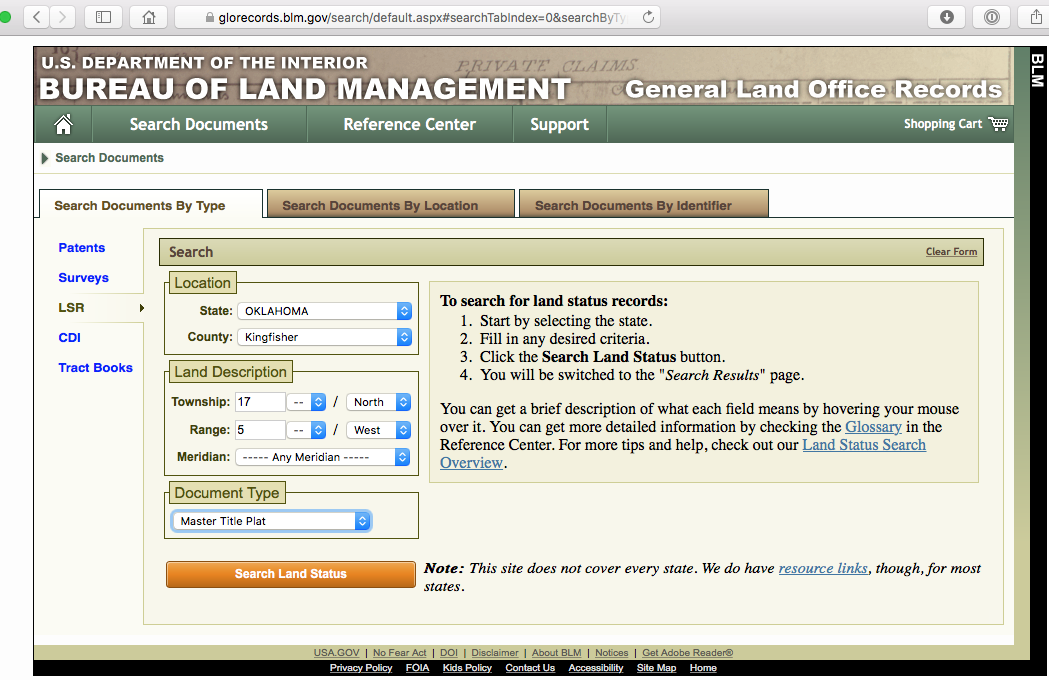Click the Search Land Status button

pos(290,574)
